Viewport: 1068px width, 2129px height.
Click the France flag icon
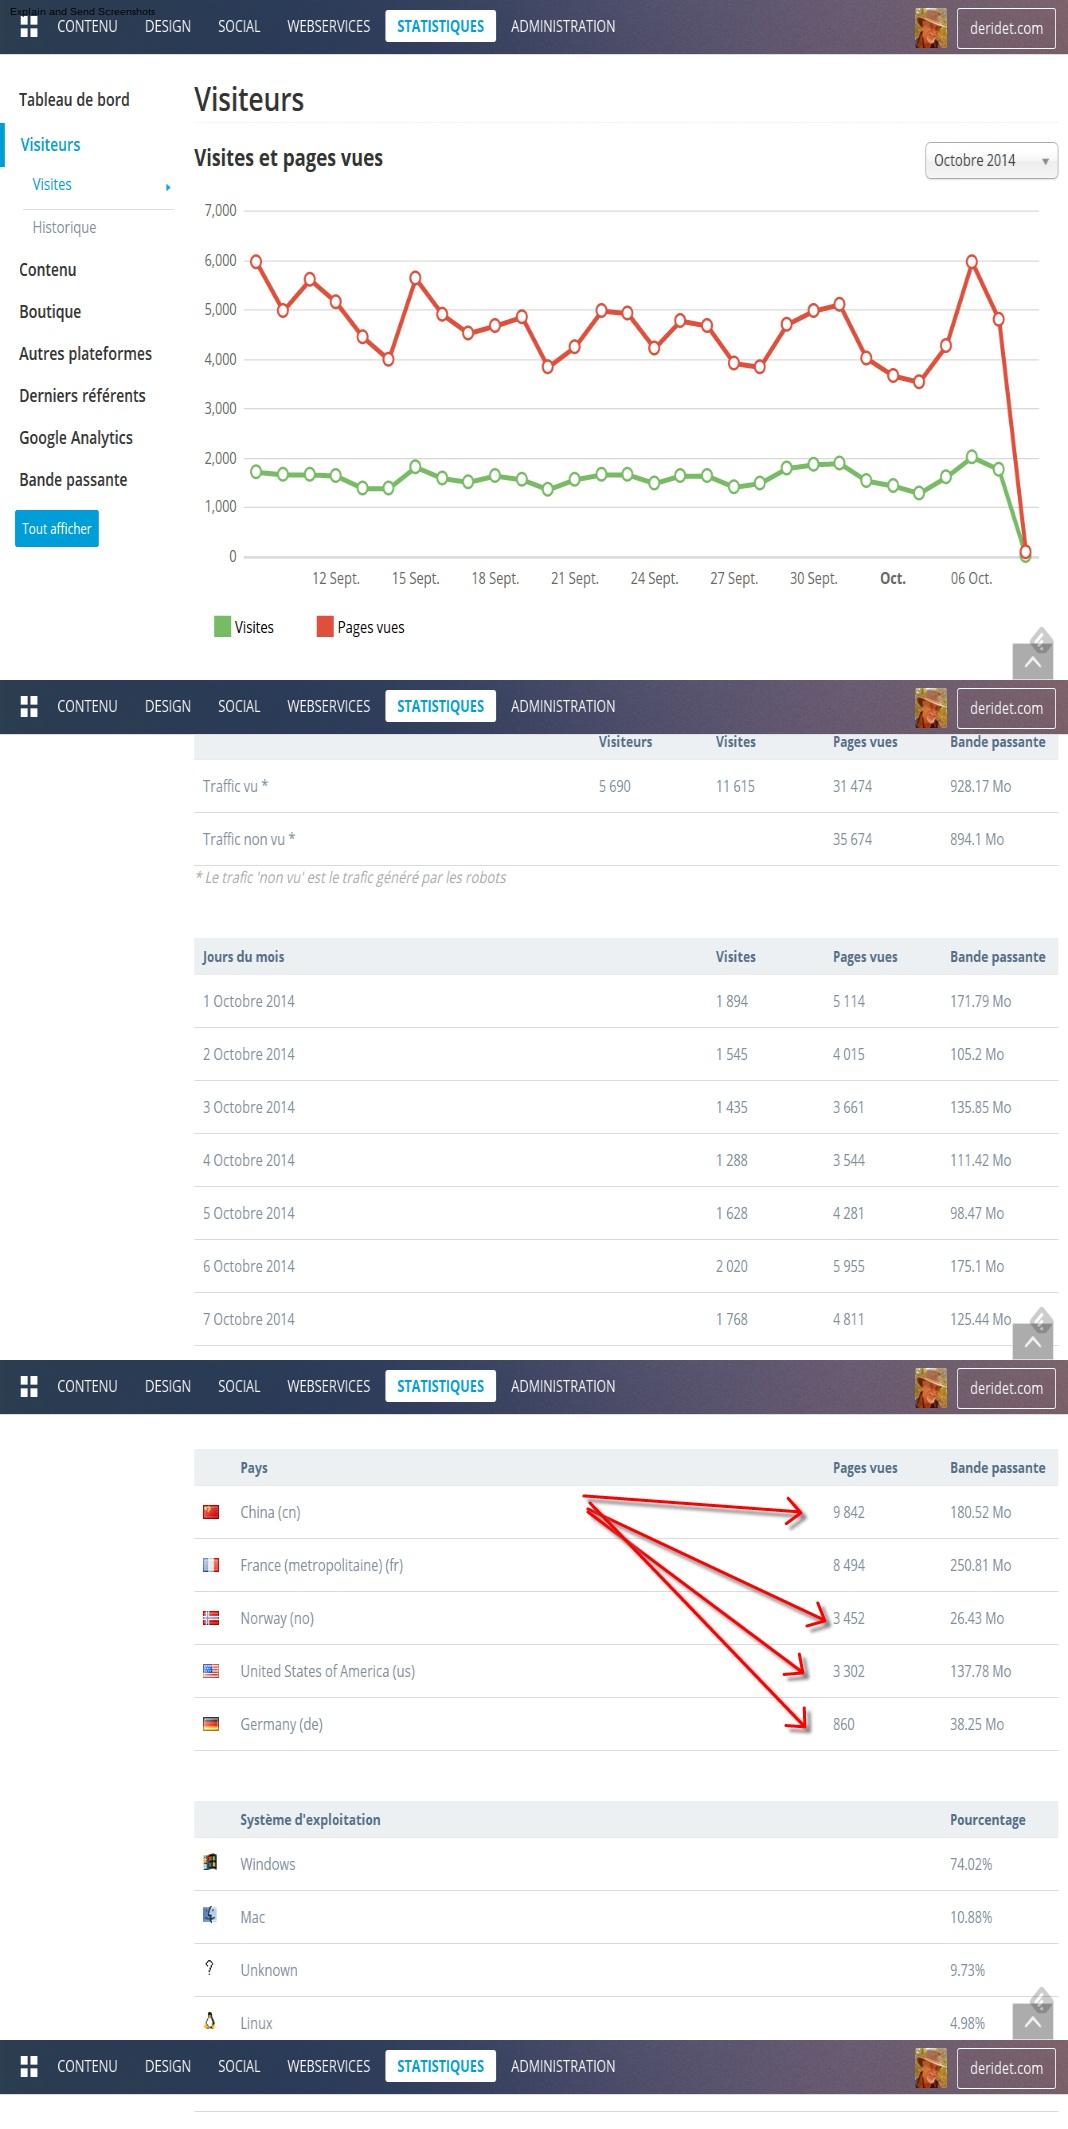point(211,1565)
